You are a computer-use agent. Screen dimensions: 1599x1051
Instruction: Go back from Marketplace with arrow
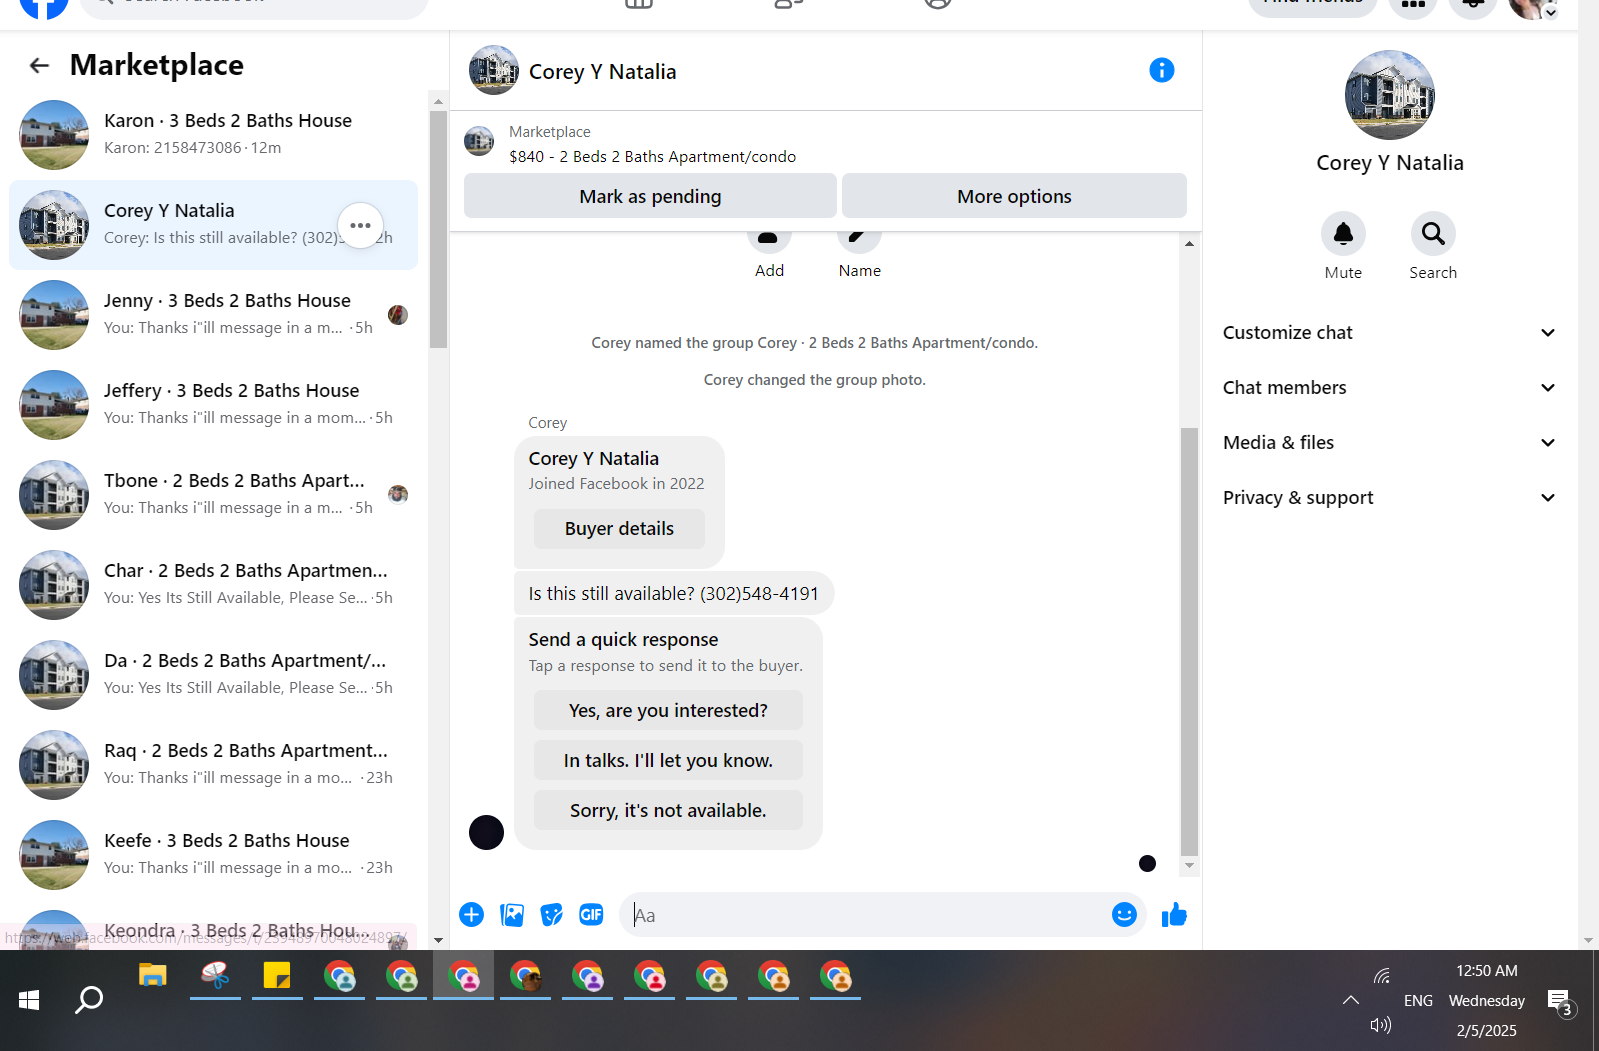(39, 66)
